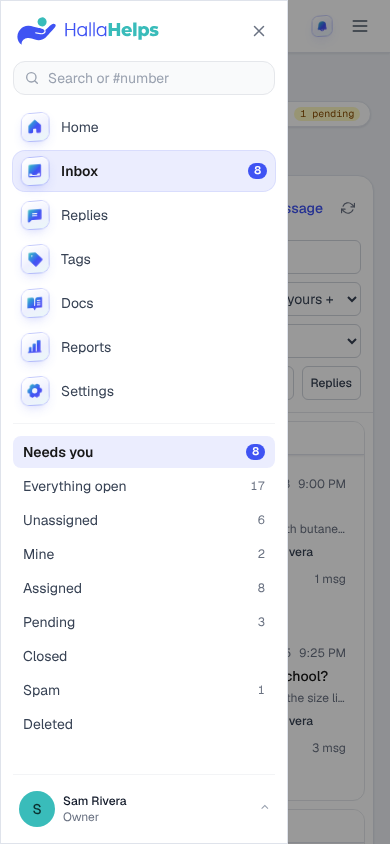Show the Closed view
This screenshot has width=390, height=844.
tap(144, 656)
